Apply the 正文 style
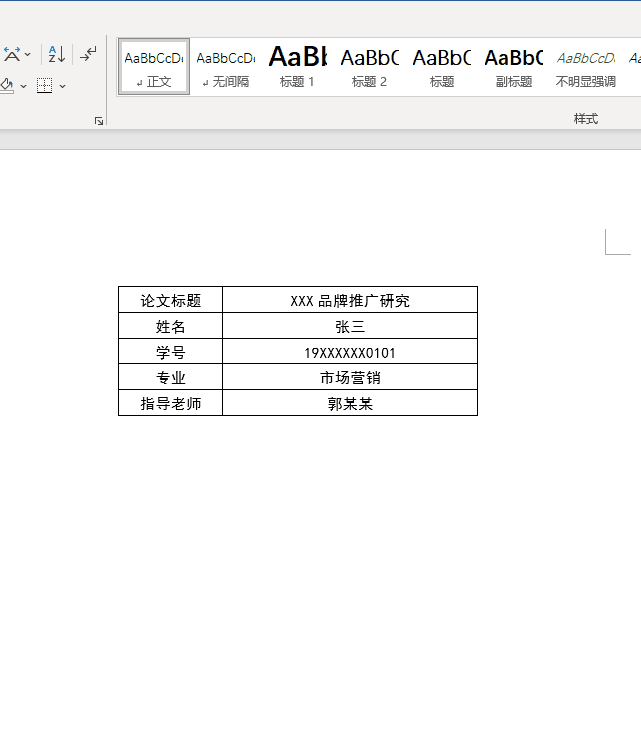The image size is (641, 730). click(154, 67)
